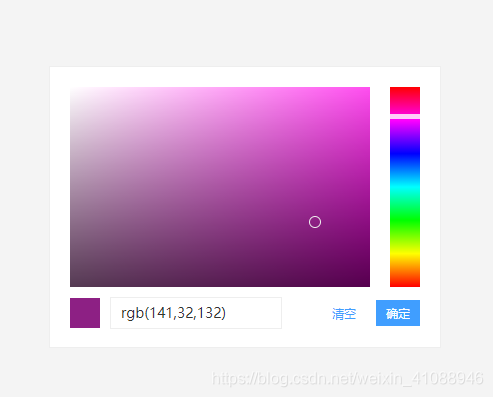493x397 pixels.
Task: Click the purple color preview swatch
Action: click(x=85, y=313)
